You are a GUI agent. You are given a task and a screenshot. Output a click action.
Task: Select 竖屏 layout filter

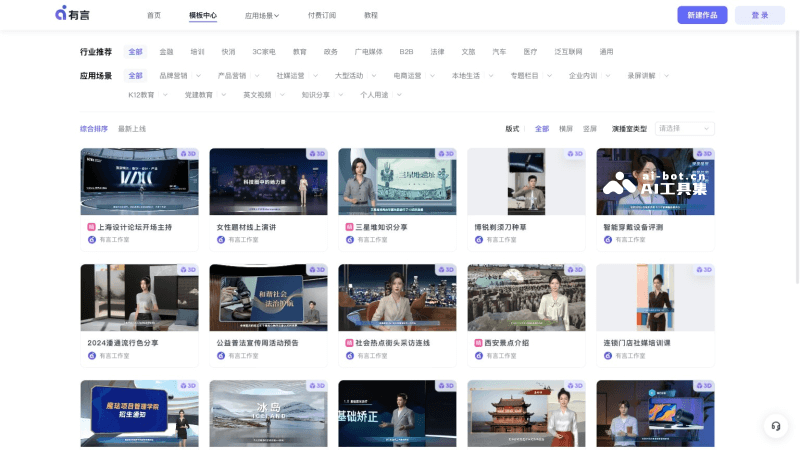590,129
